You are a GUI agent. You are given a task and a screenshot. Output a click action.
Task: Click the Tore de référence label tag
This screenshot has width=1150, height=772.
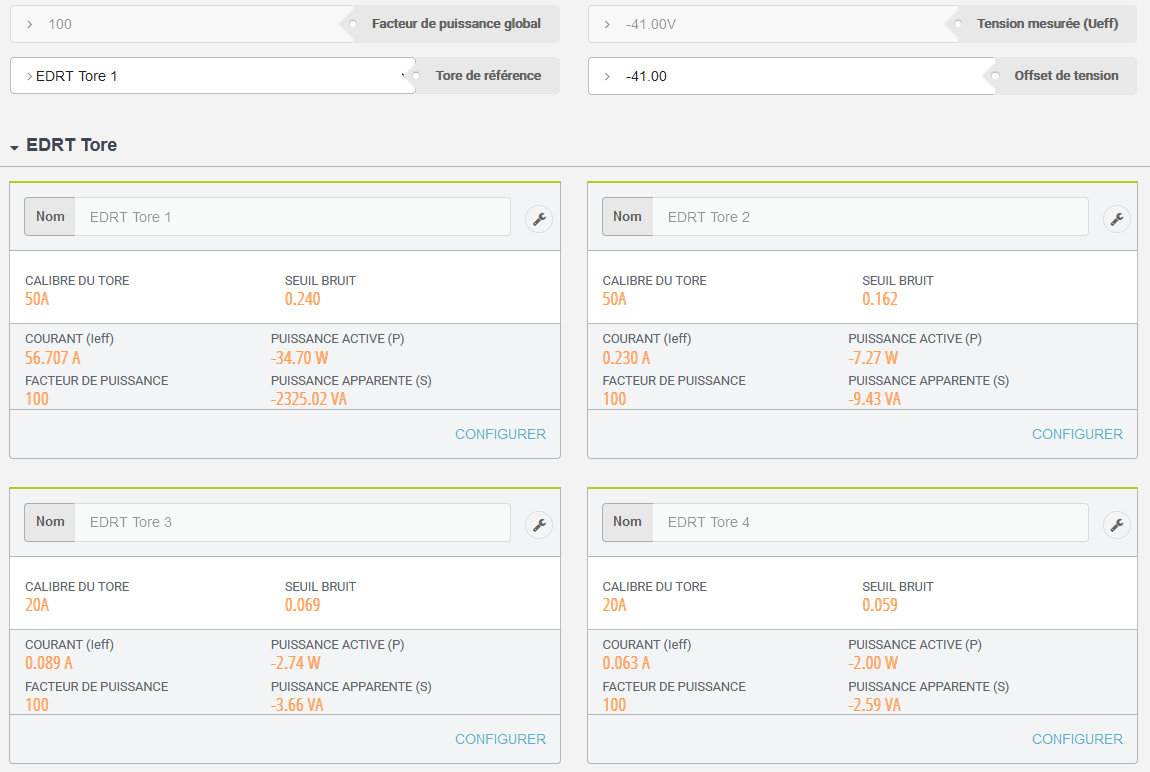click(488, 76)
